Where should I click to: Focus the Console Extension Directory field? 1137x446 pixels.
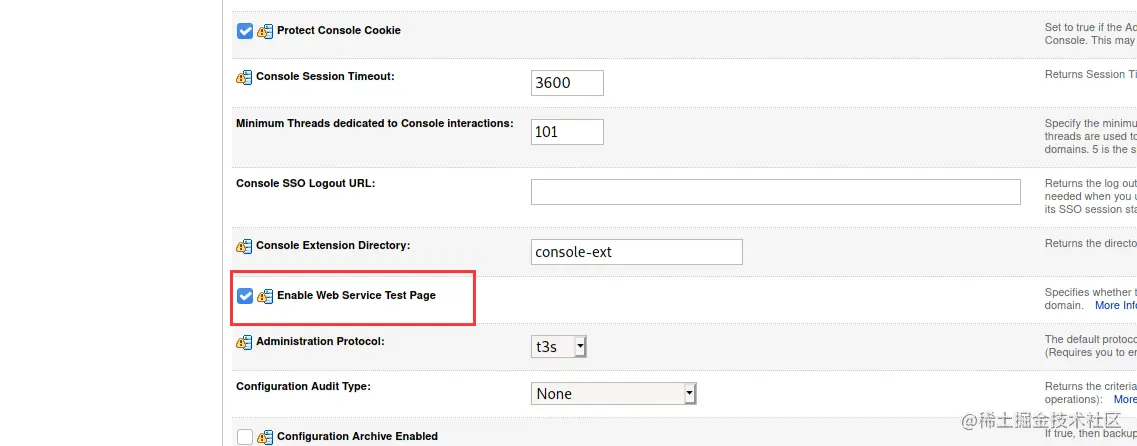point(637,252)
